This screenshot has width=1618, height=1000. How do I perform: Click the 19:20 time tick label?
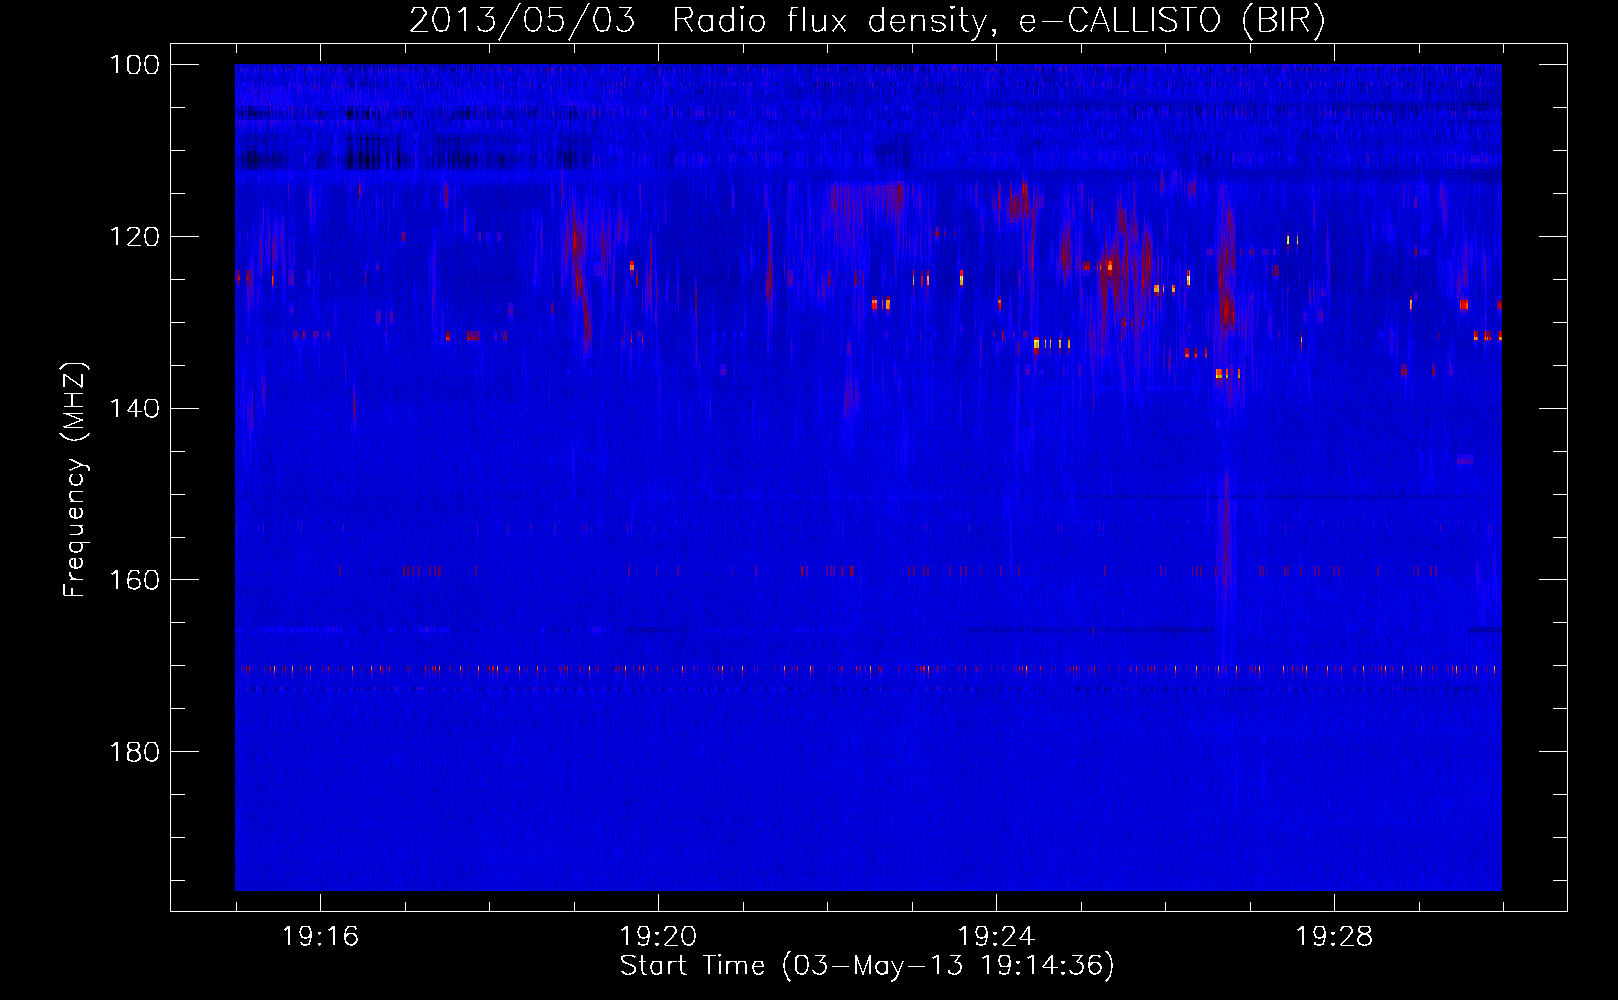658,937
